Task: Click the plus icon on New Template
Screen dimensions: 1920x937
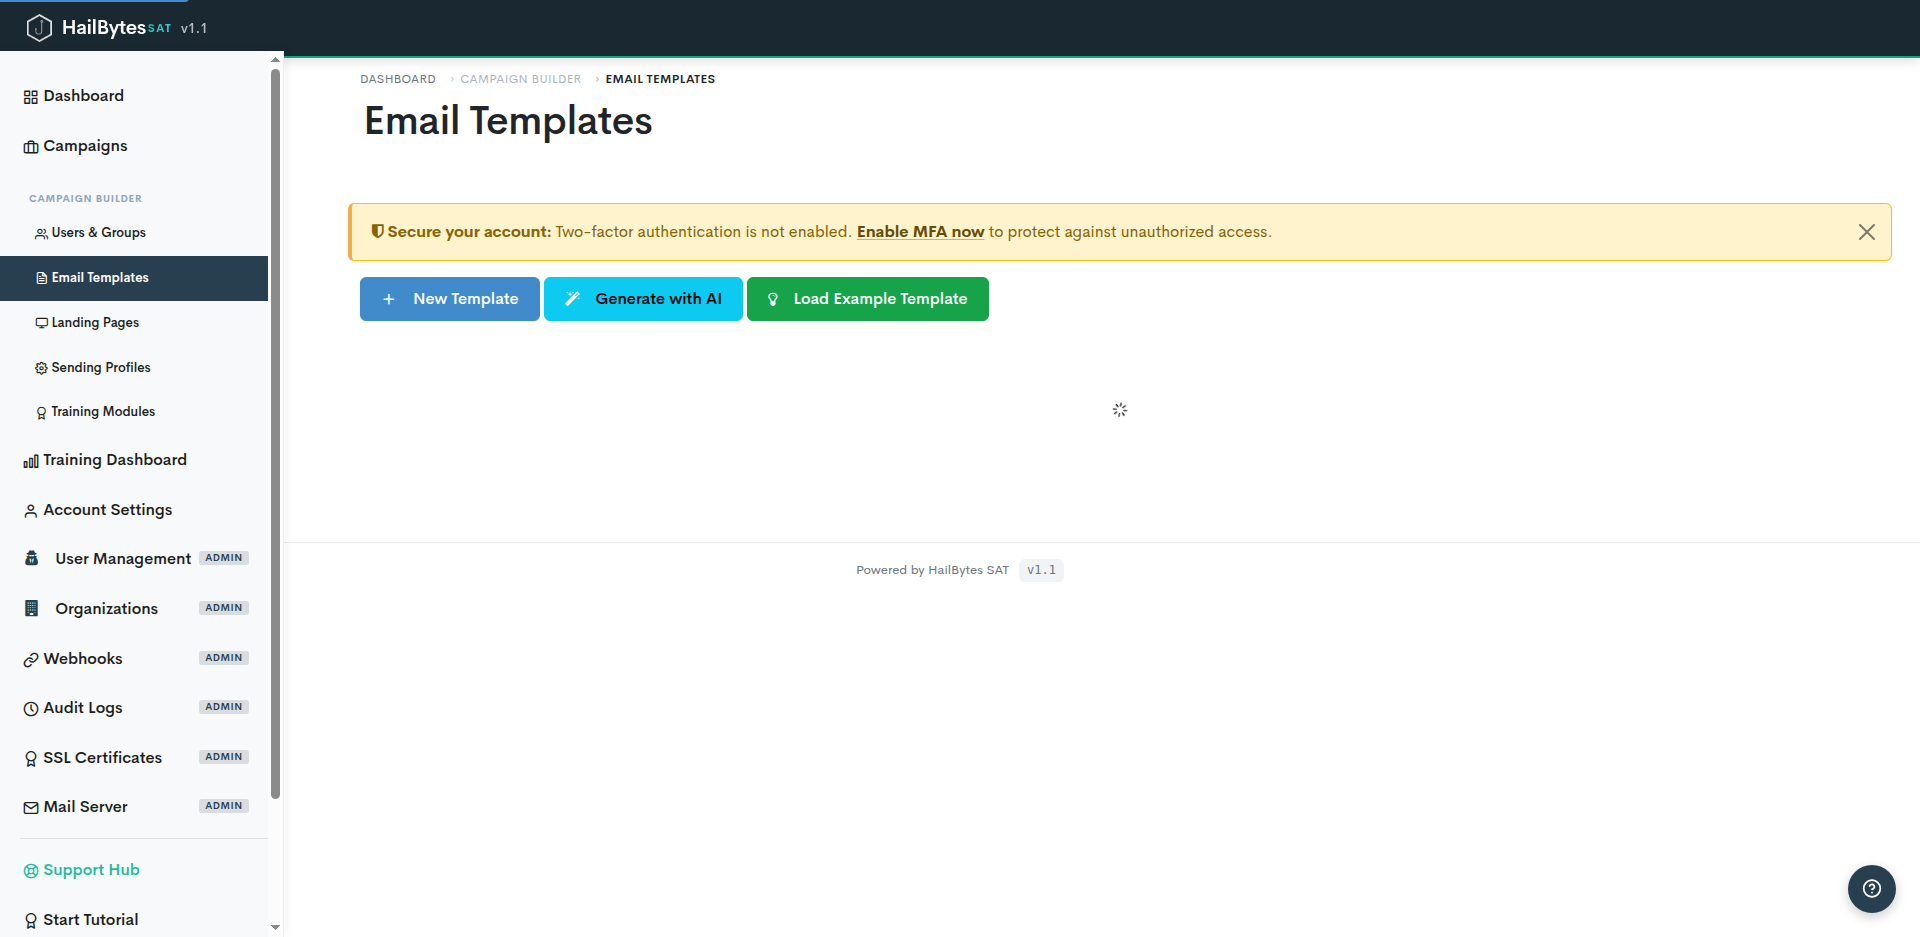Action: click(389, 299)
